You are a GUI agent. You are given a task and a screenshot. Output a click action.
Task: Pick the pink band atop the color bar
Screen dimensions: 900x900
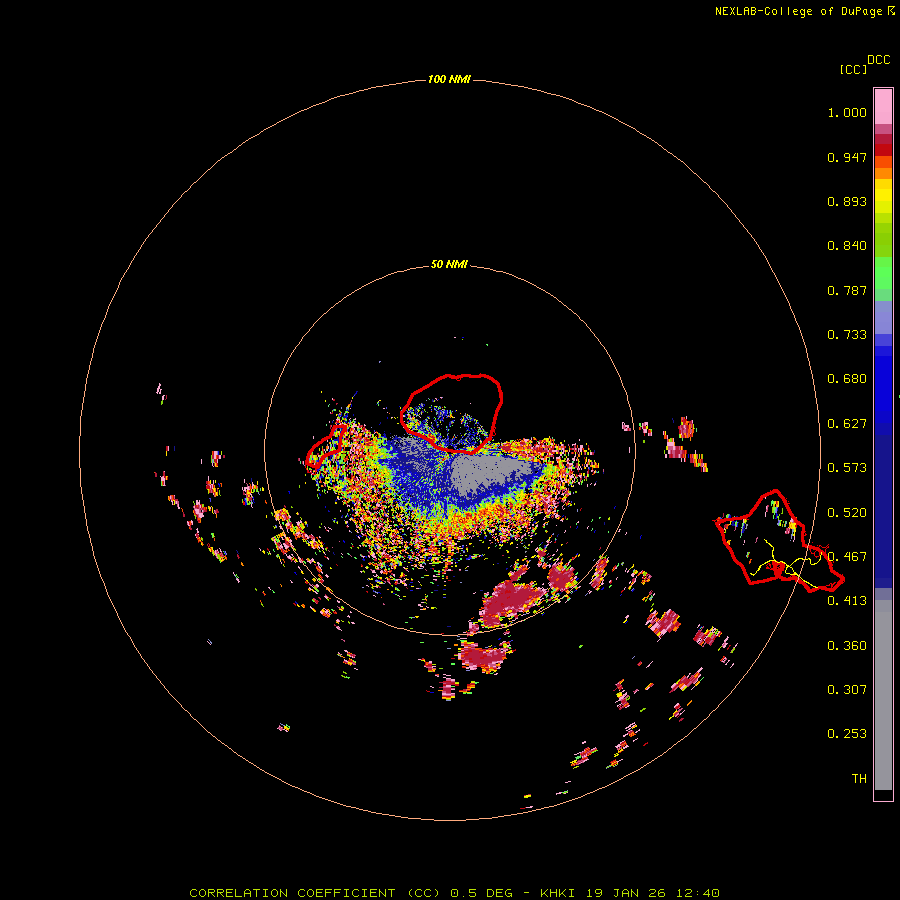883,107
